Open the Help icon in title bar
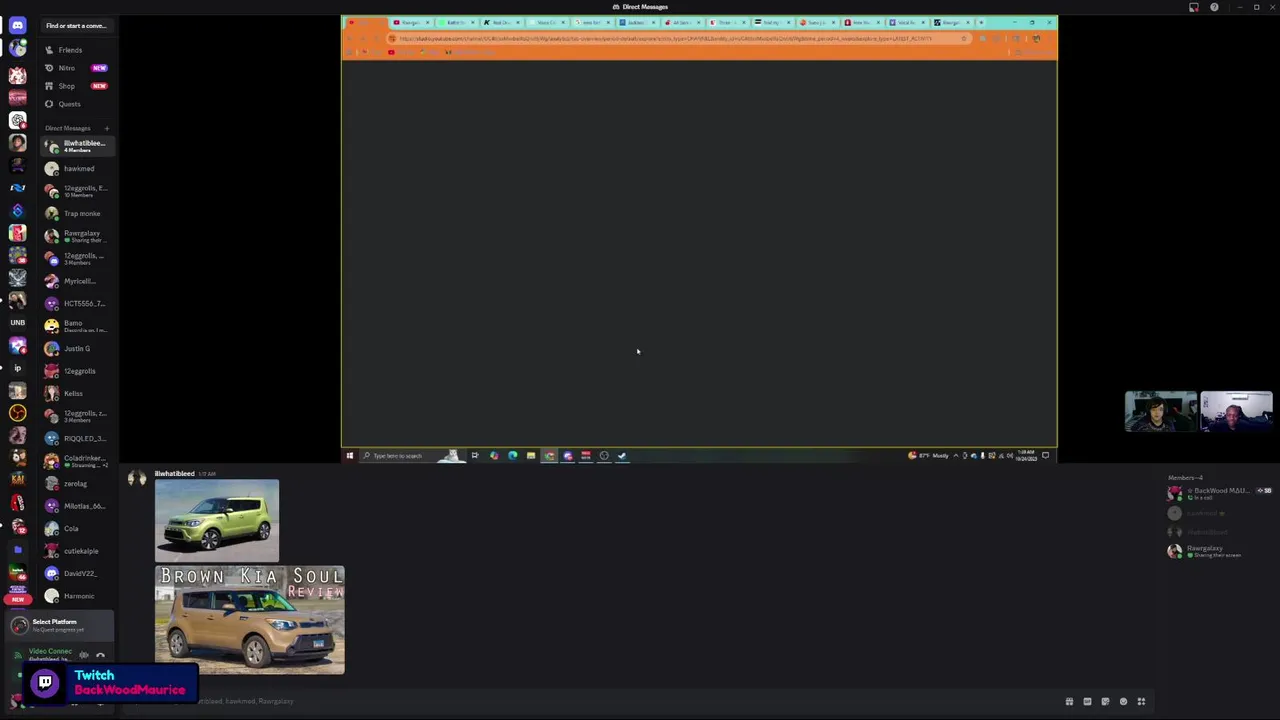This screenshot has height=720, width=1280. point(1214,7)
